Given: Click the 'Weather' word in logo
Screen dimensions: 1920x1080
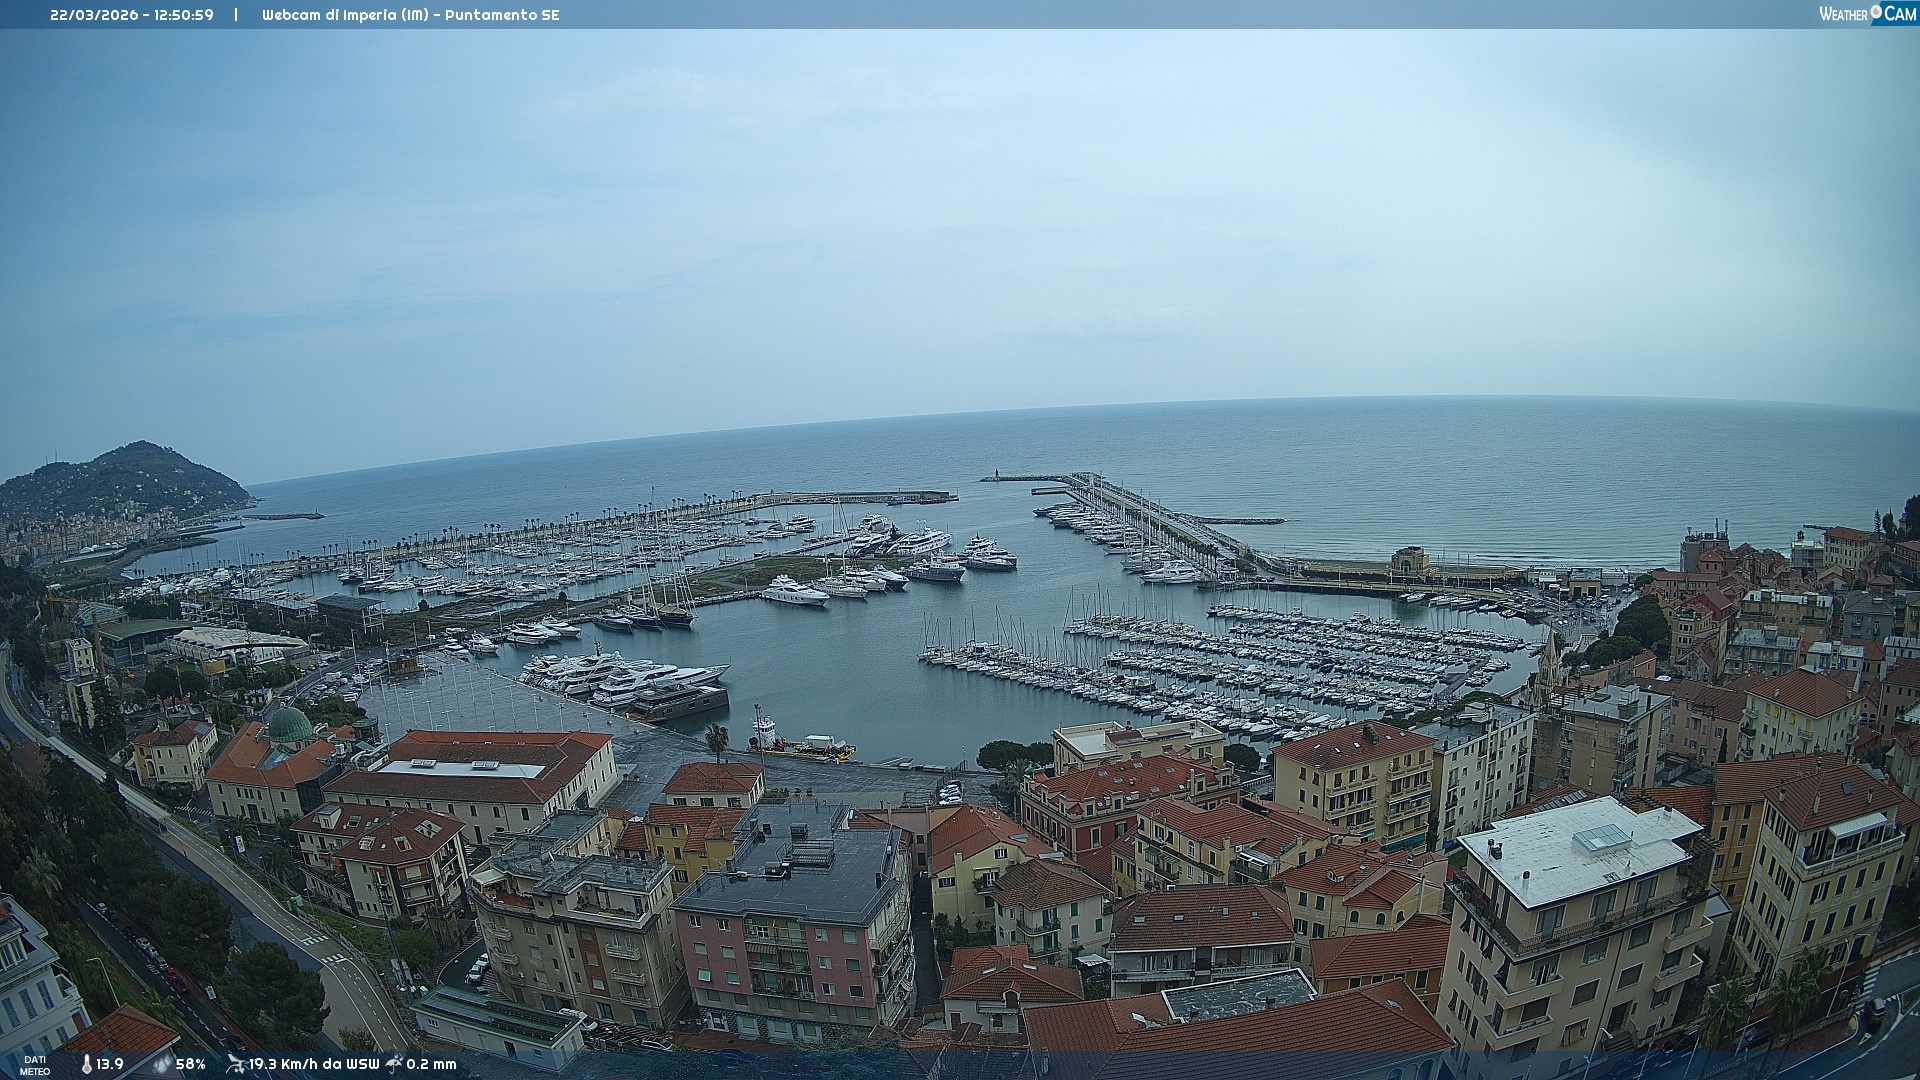Looking at the screenshot, I should (x=1843, y=14).
